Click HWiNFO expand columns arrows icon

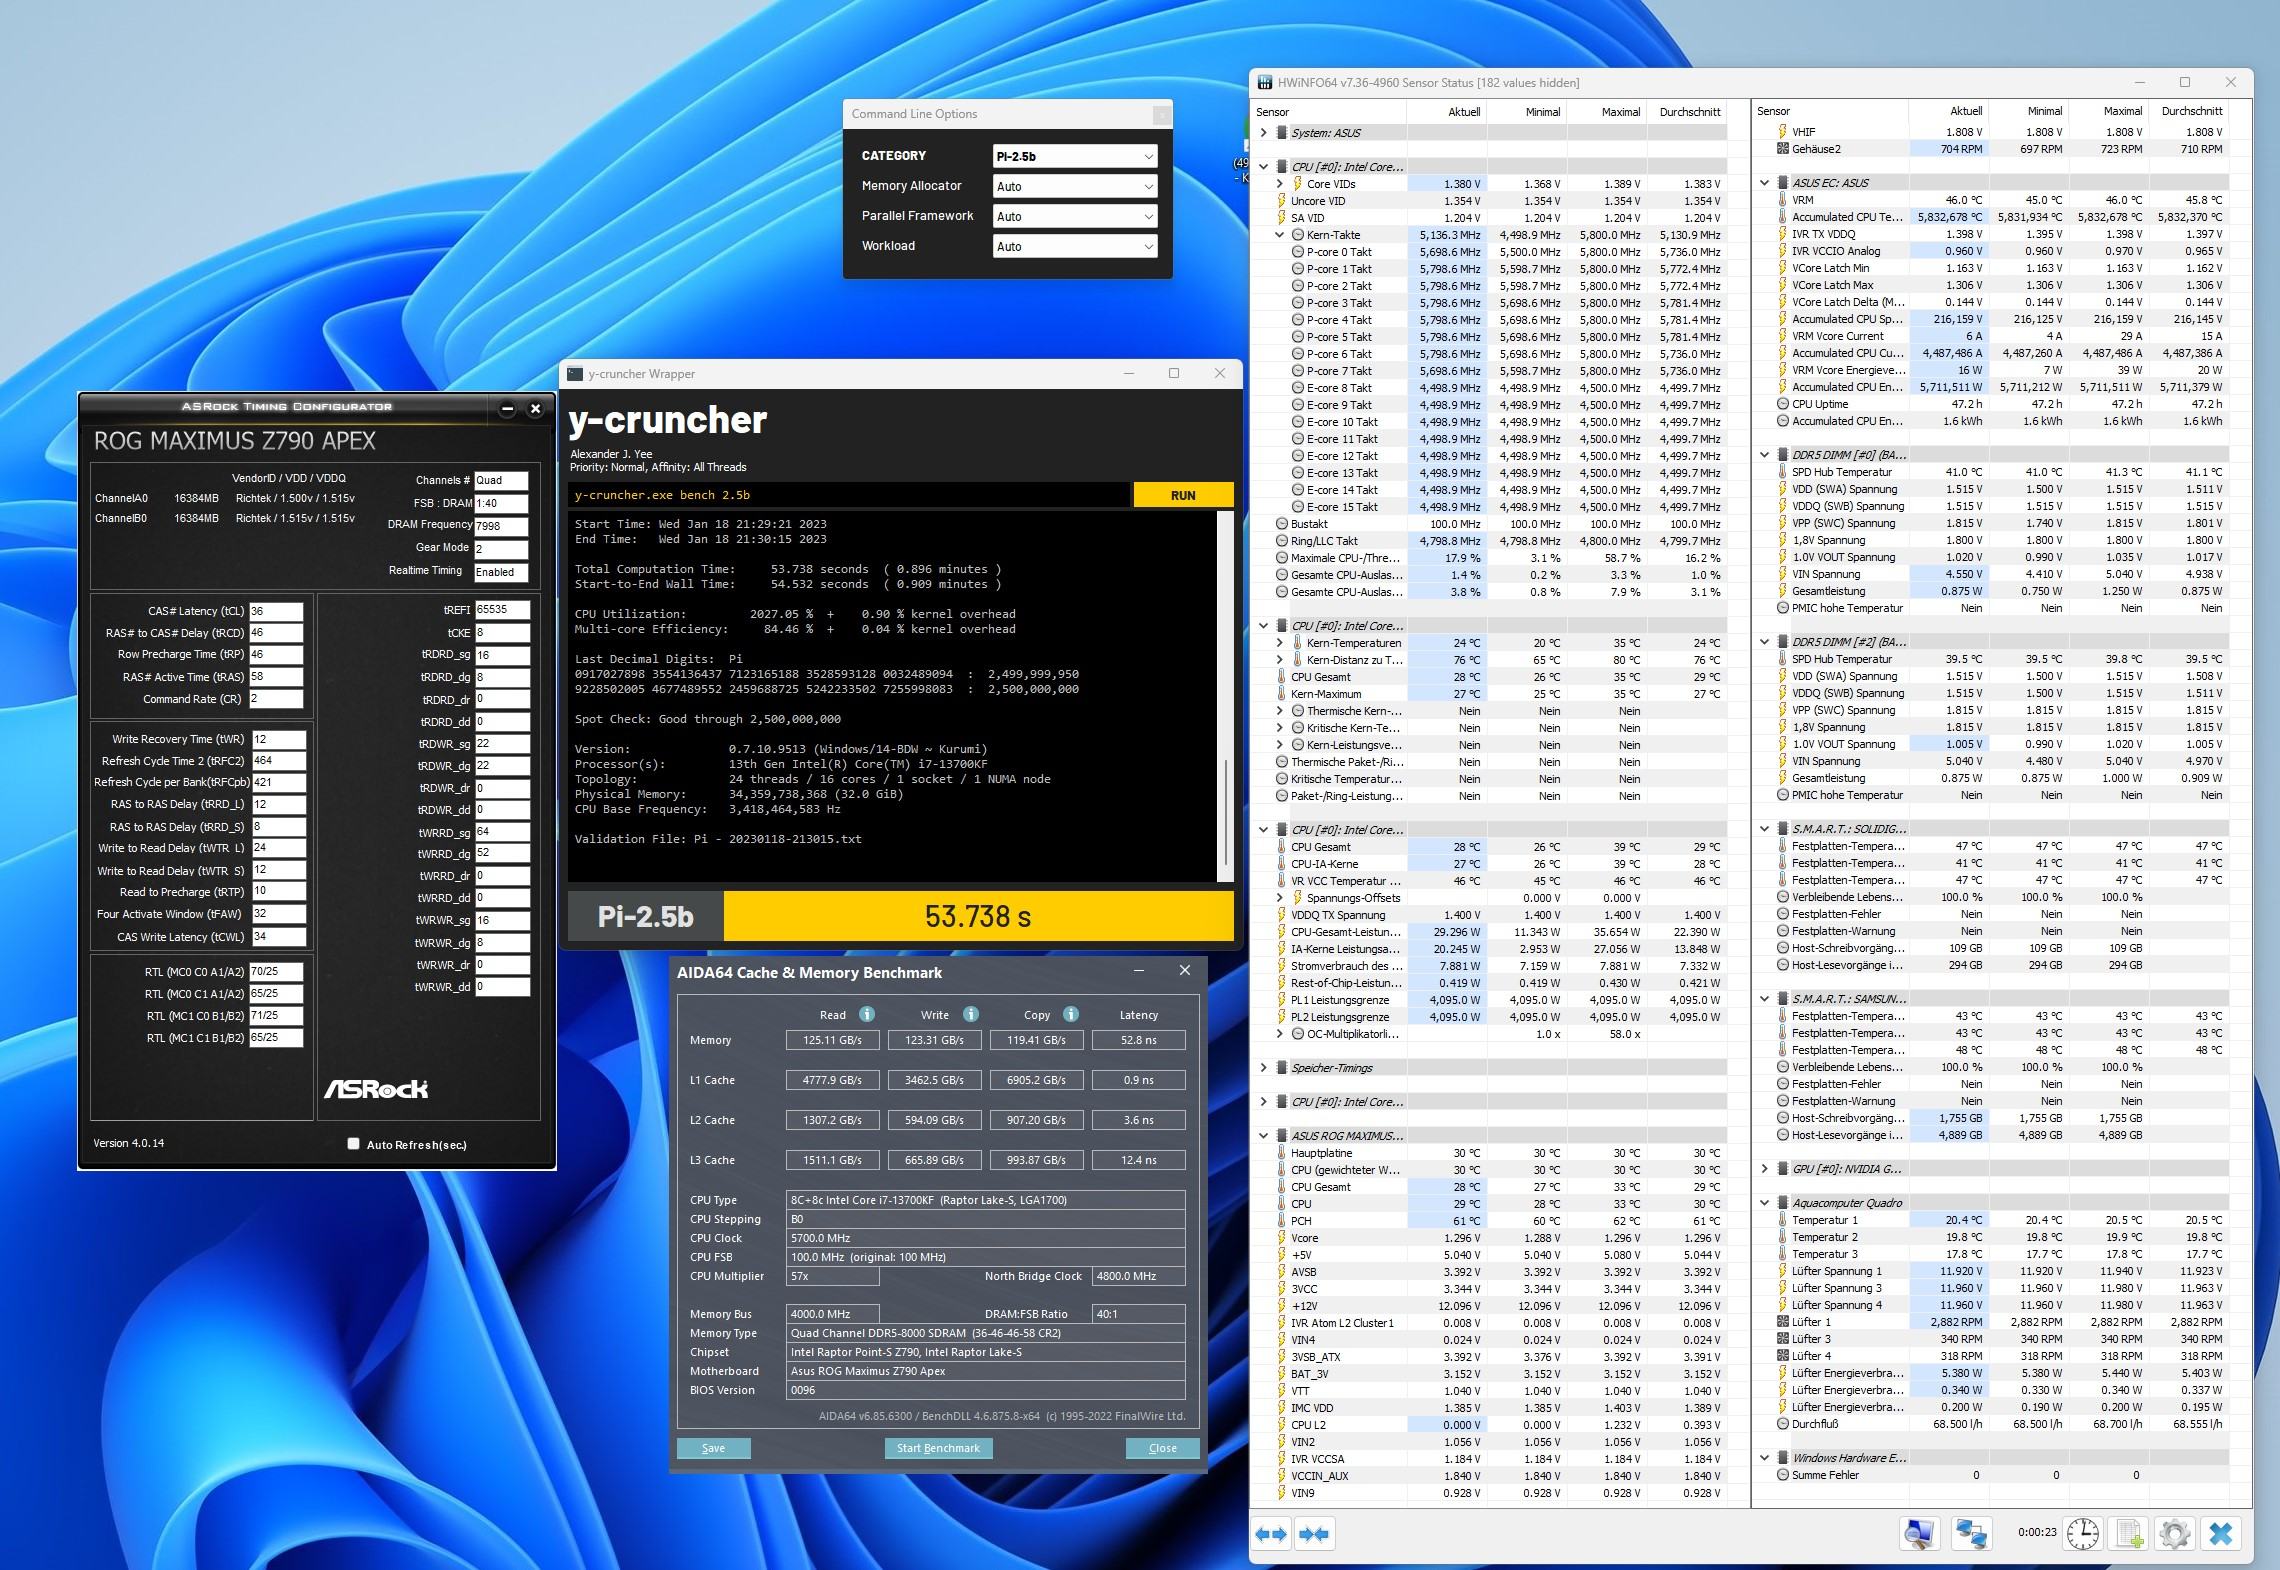pyautogui.click(x=1271, y=1534)
